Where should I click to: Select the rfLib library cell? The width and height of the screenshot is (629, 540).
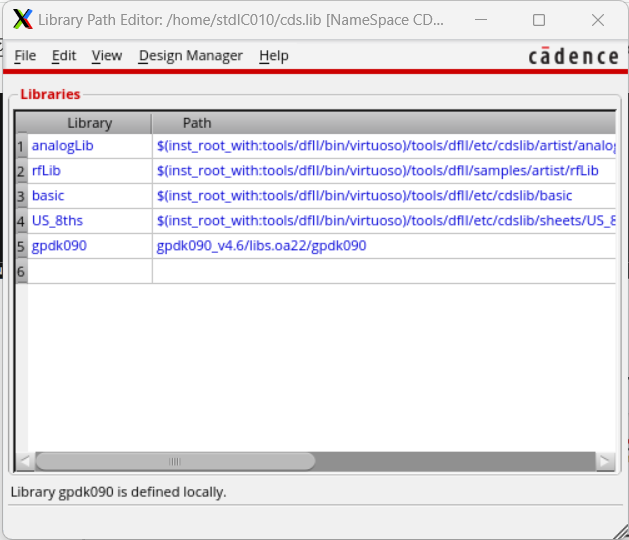point(90,171)
